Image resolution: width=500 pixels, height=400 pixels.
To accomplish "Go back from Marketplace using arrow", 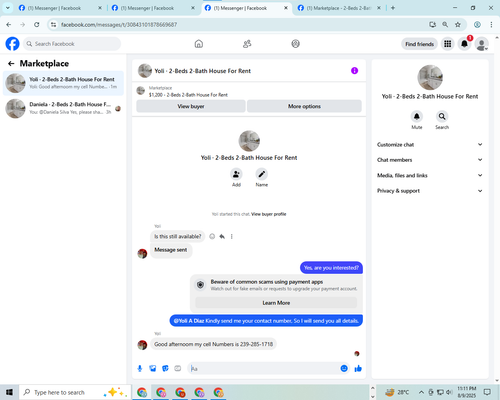I will tap(11, 63).
